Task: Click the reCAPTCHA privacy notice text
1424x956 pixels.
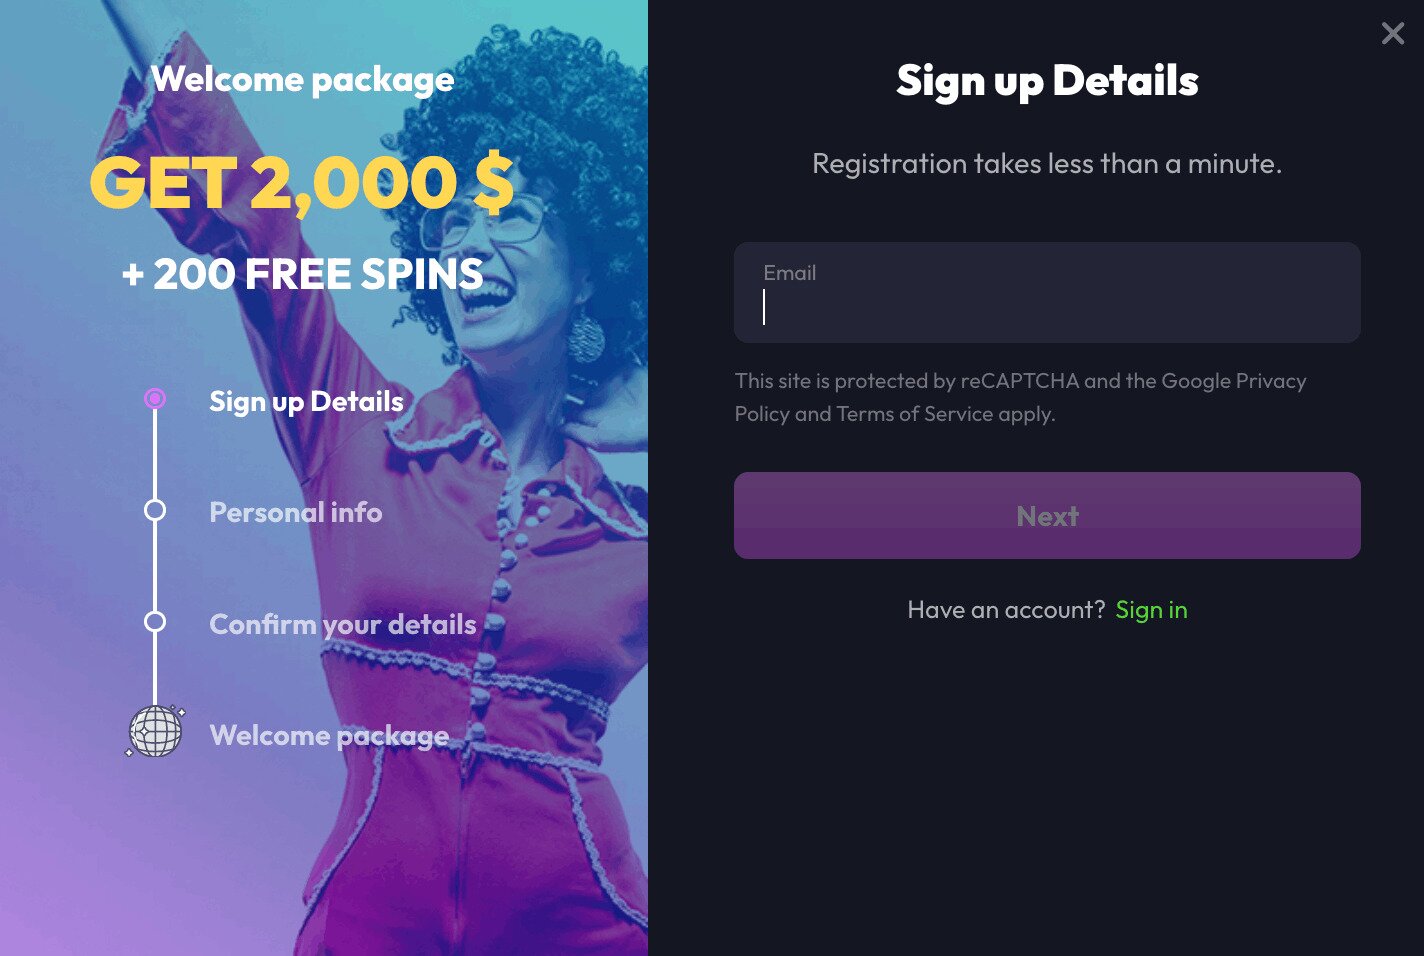Action: (1020, 397)
